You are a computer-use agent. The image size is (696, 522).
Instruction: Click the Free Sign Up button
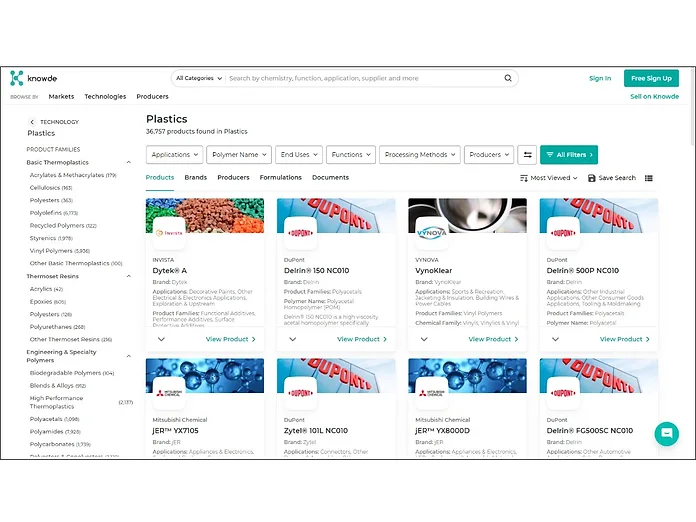pyautogui.click(x=651, y=78)
